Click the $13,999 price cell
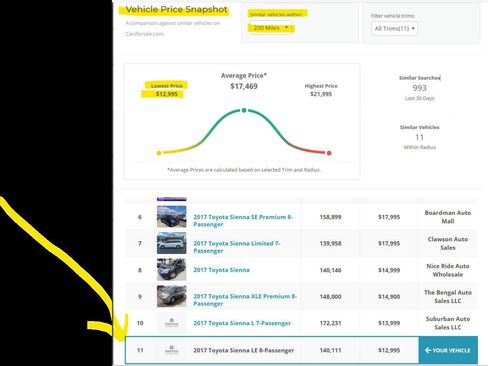The width and height of the screenshot is (488, 366). click(x=389, y=323)
